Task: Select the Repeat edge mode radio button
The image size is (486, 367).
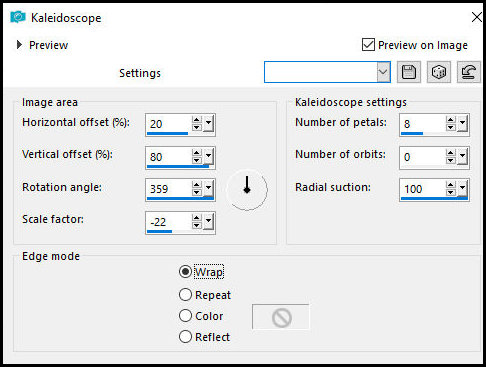Action: click(x=185, y=295)
